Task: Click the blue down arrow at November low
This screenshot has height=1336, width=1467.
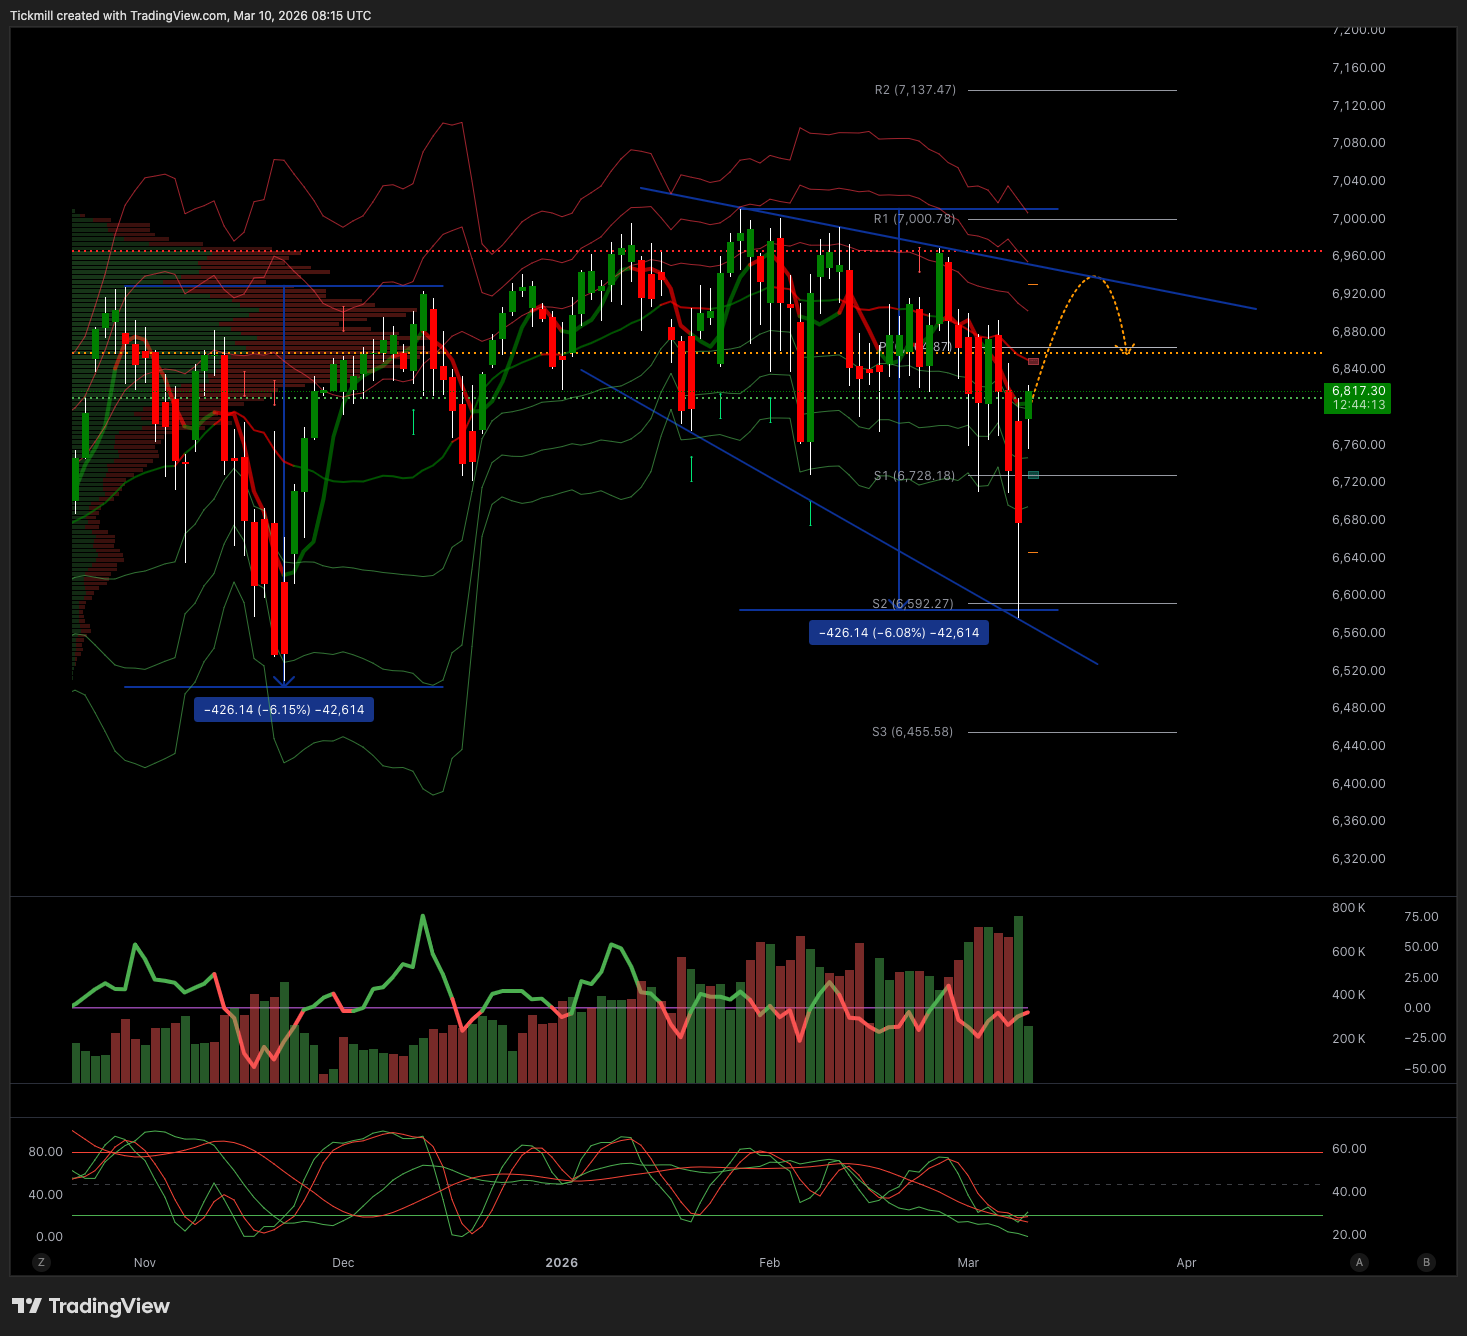Action: (285, 682)
